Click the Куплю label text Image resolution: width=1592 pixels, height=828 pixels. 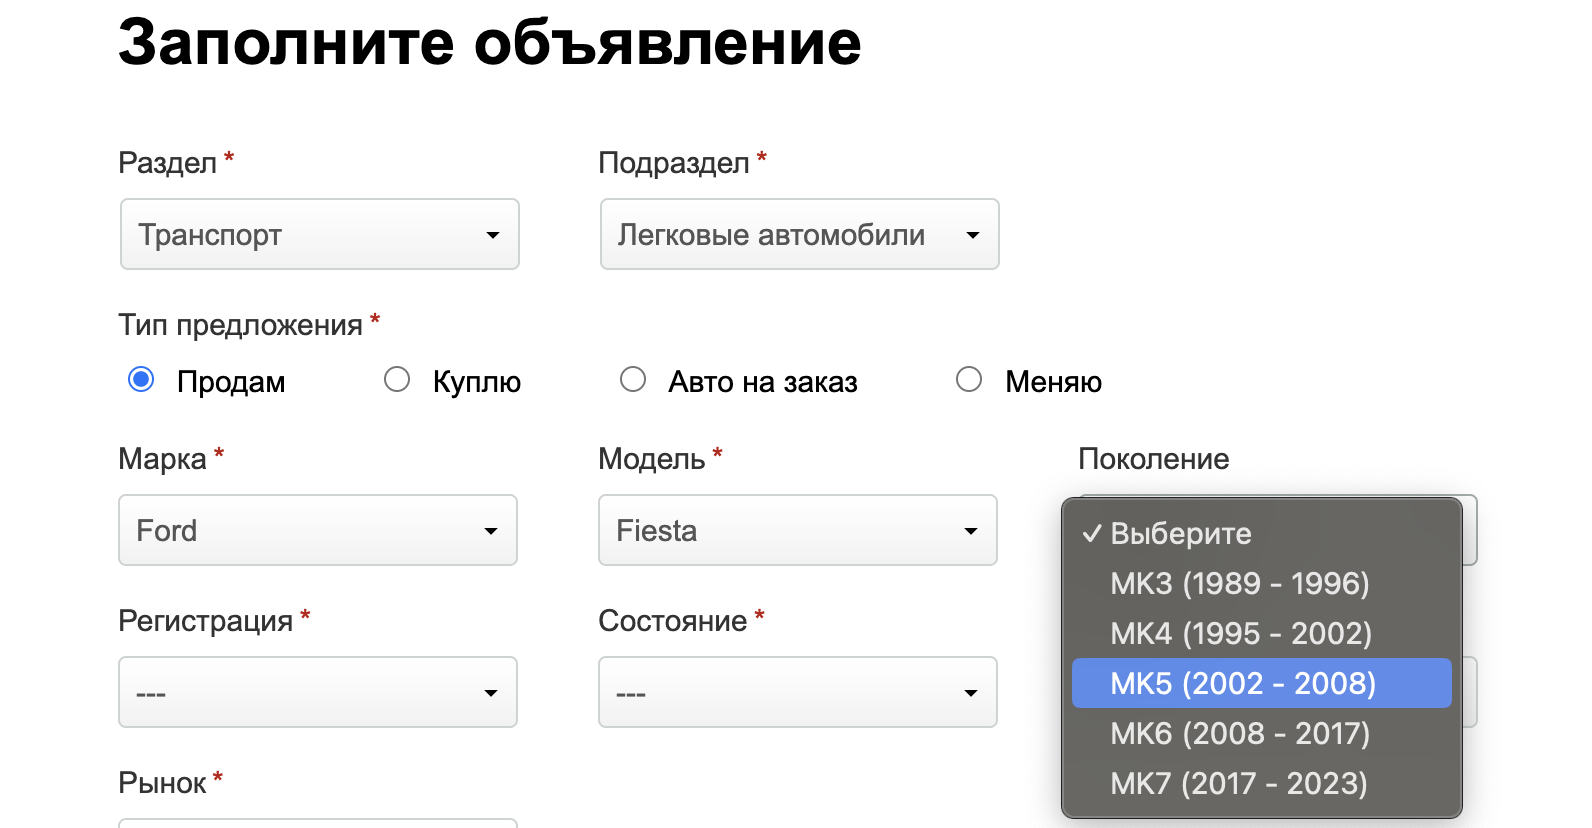tap(477, 382)
